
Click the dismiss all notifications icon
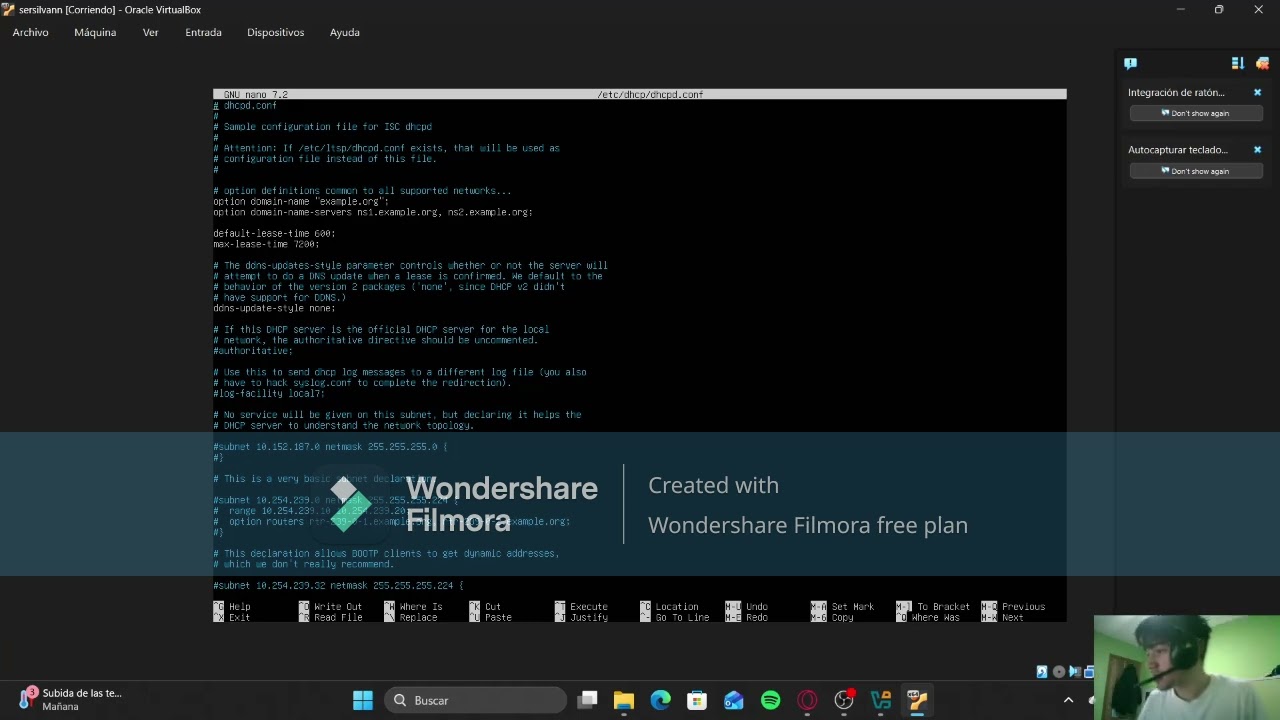[1262, 63]
